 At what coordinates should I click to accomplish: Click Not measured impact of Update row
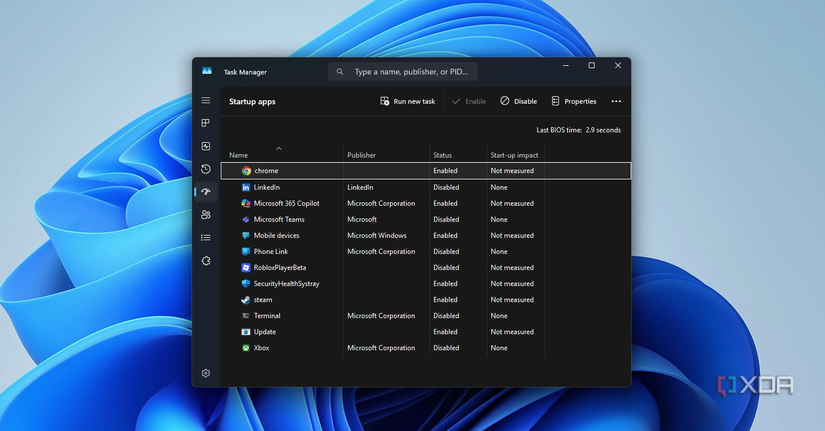[512, 332]
